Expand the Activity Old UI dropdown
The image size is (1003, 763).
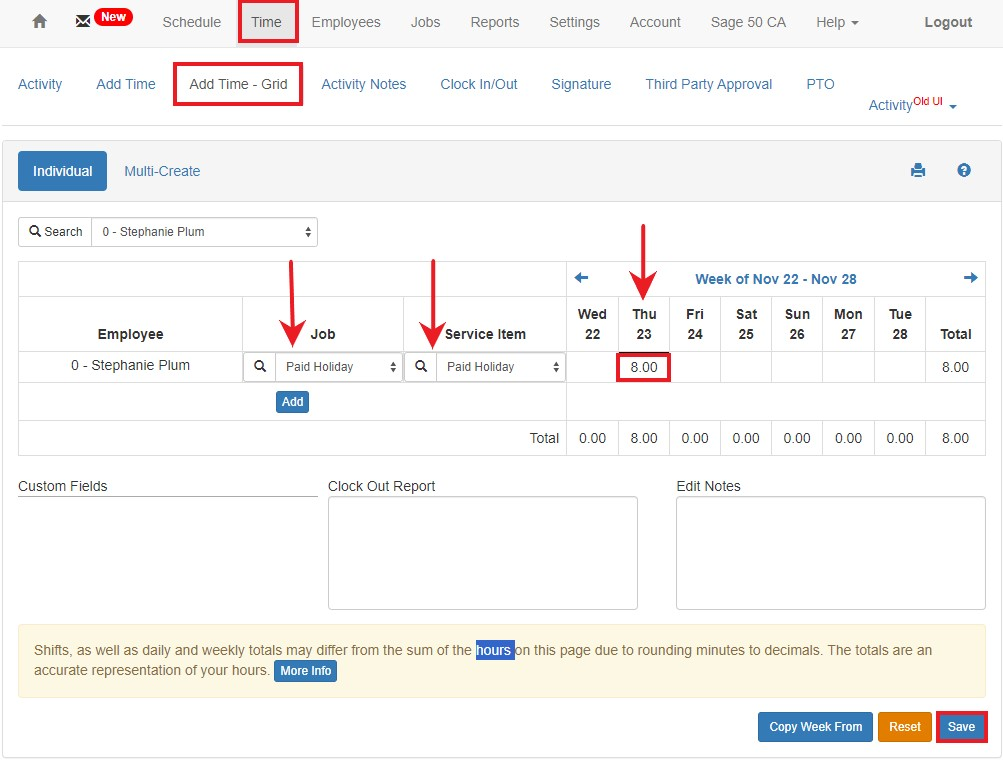coord(912,104)
